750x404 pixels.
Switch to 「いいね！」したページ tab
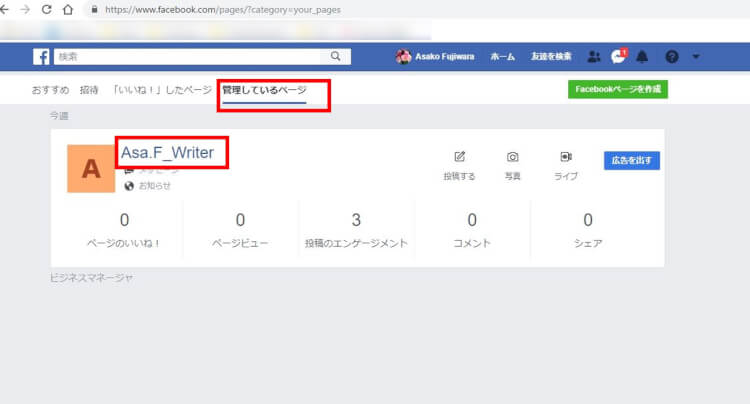[x=161, y=90]
